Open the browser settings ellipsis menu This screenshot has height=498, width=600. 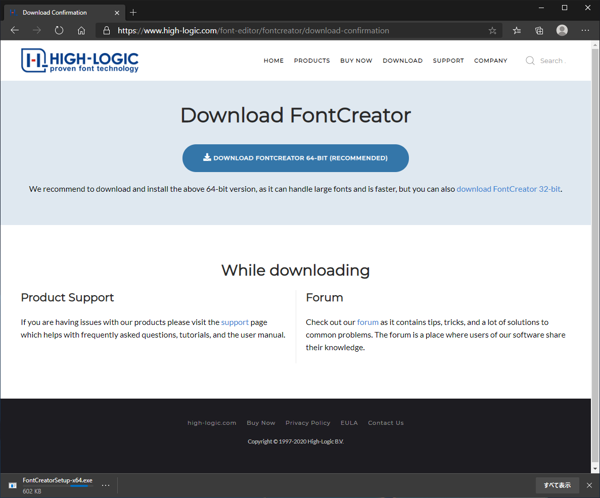(x=585, y=31)
